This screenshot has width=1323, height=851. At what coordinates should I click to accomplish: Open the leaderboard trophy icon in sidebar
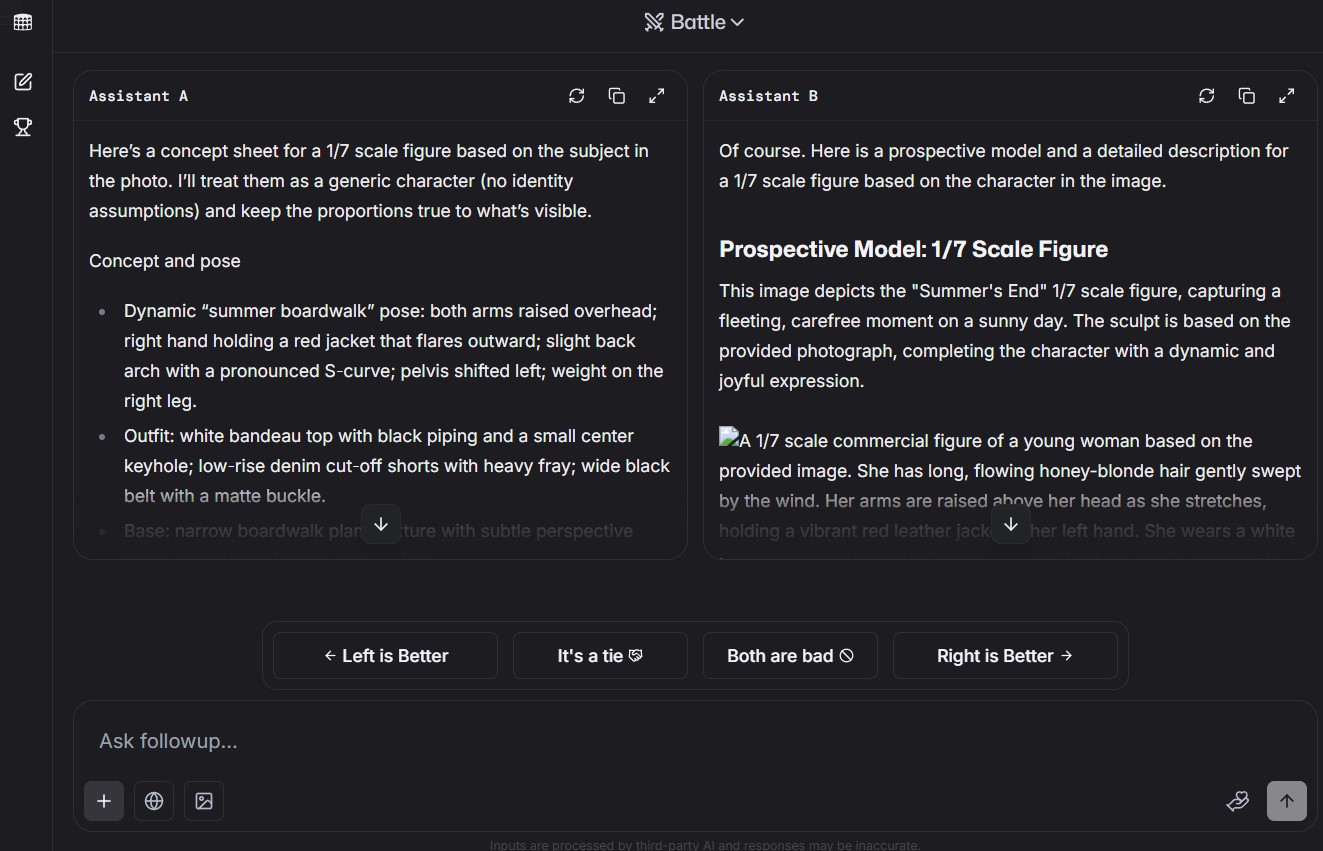[23, 127]
